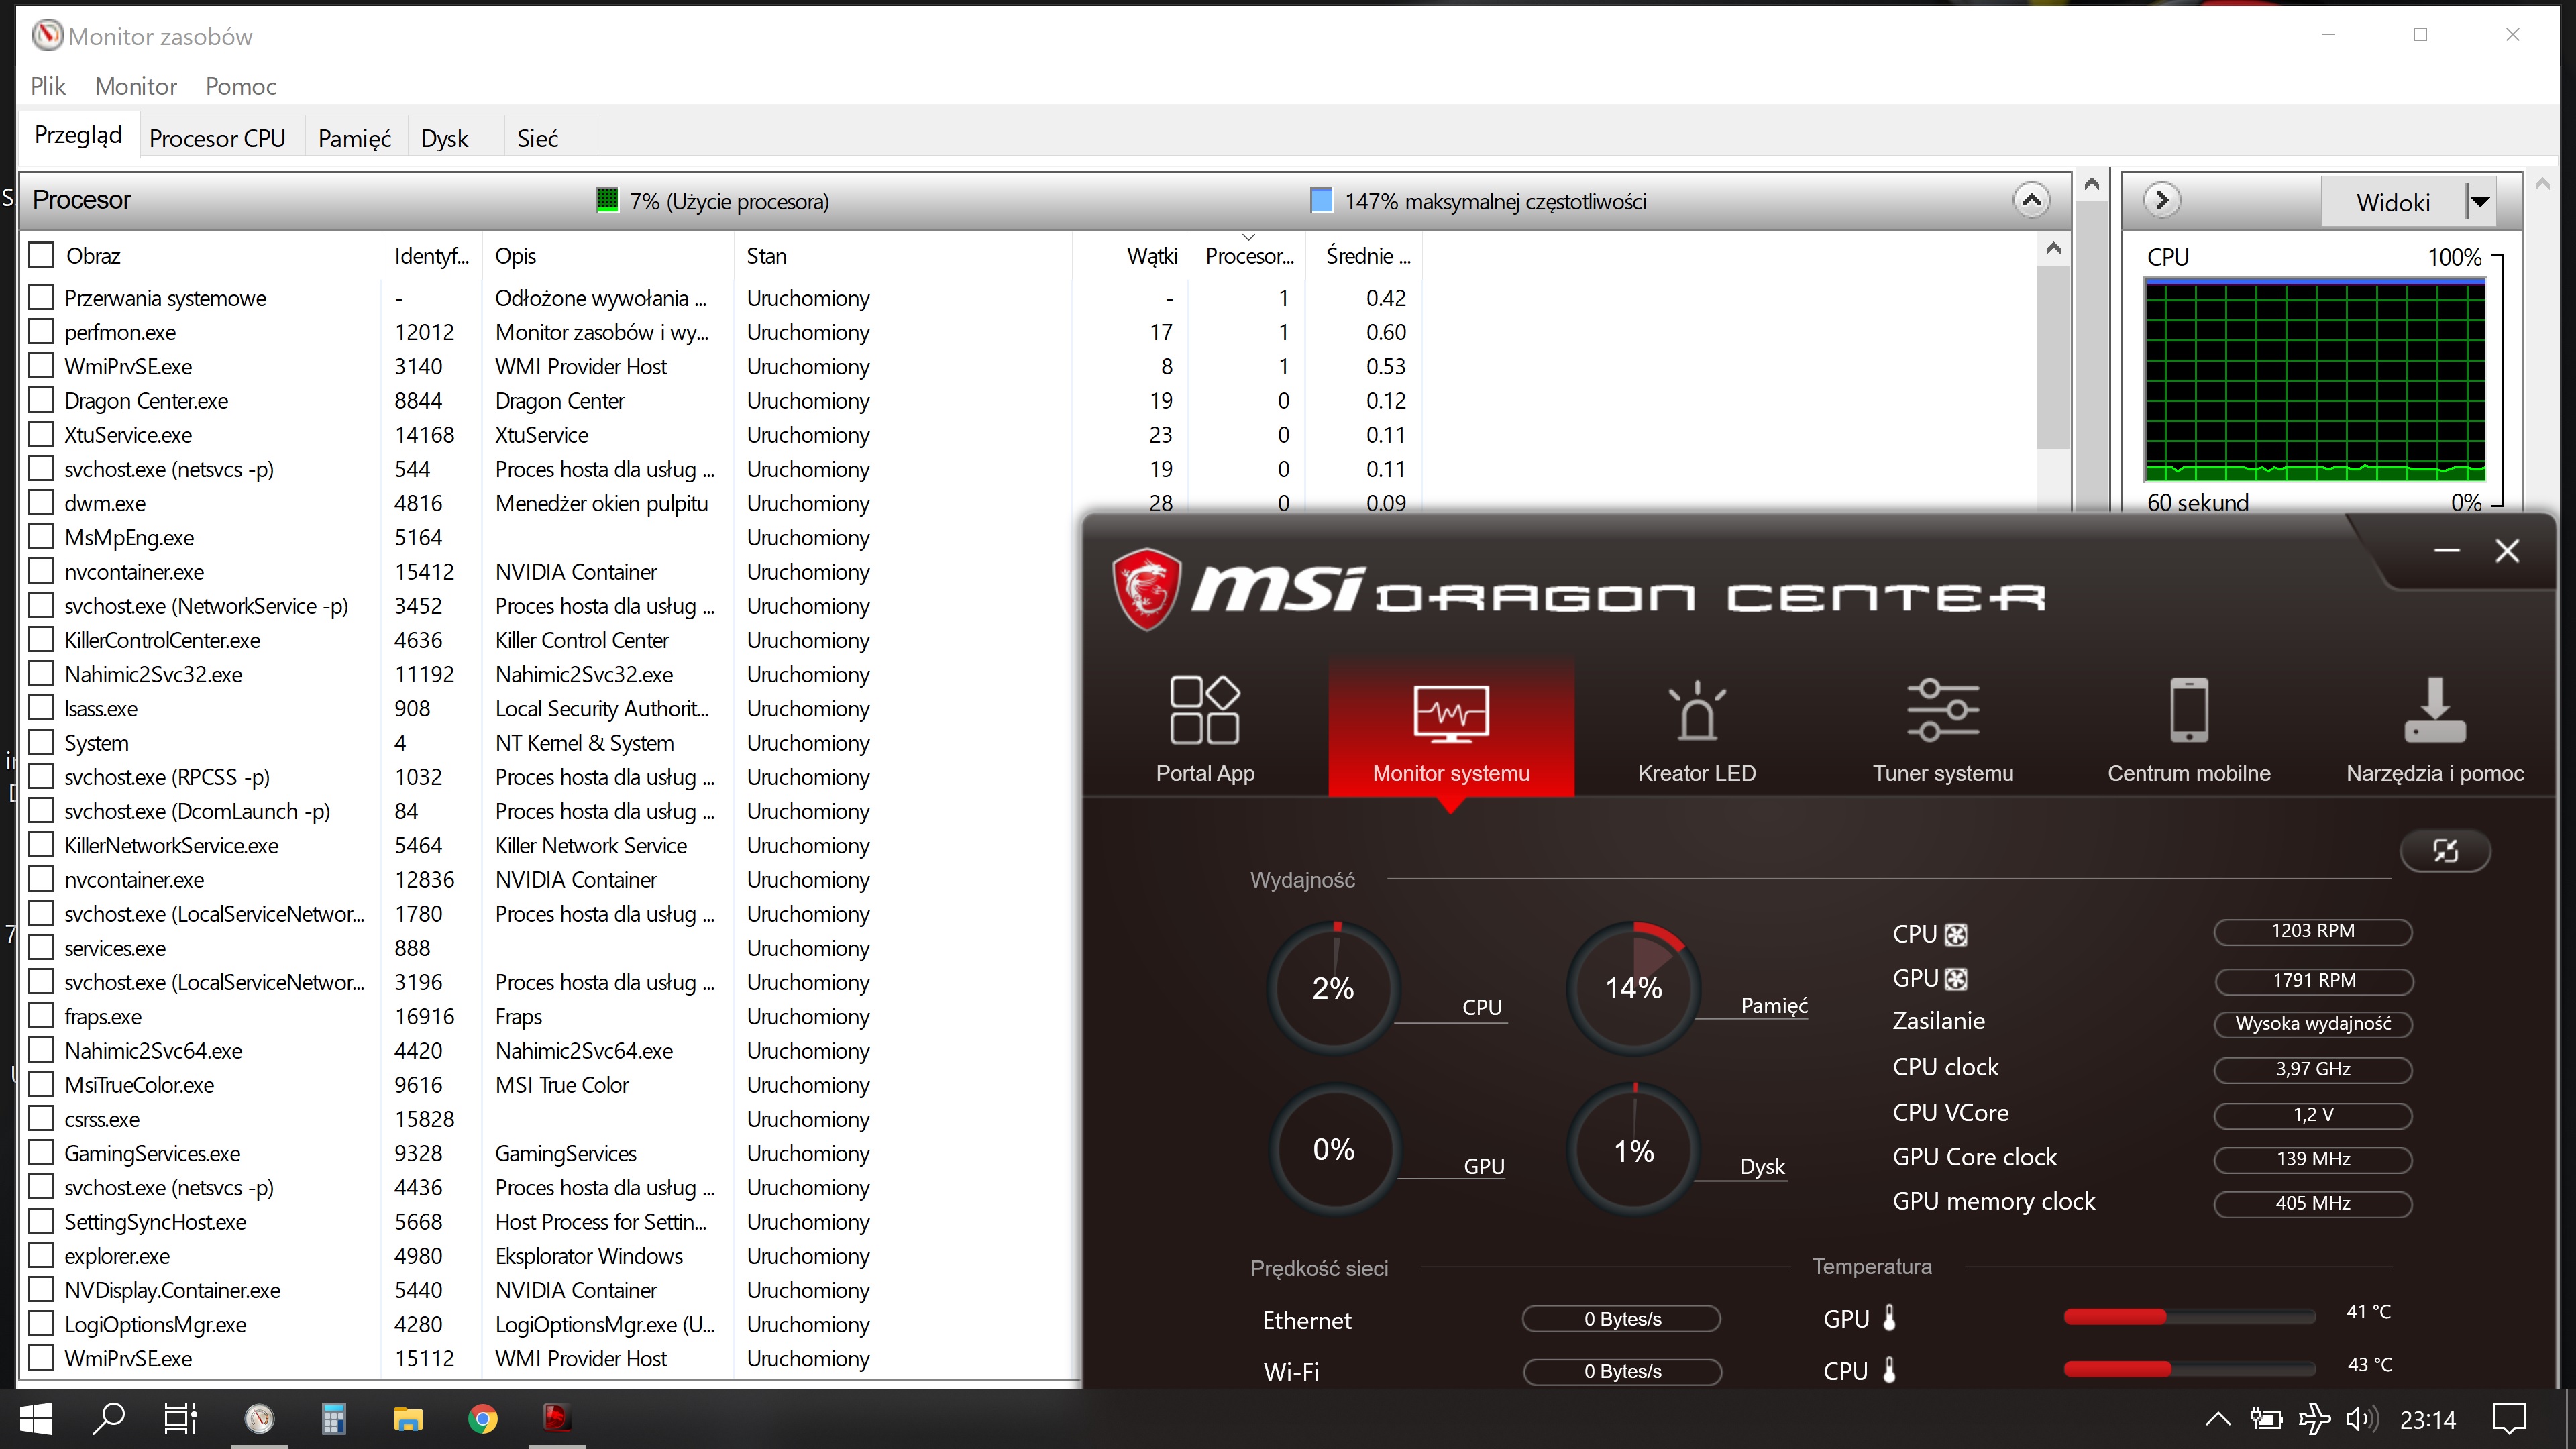Image resolution: width=2576 pixels, height=1449 pixels.
Task: Collapse the graphs pane arrow button
Action: tap(2162, 200)
